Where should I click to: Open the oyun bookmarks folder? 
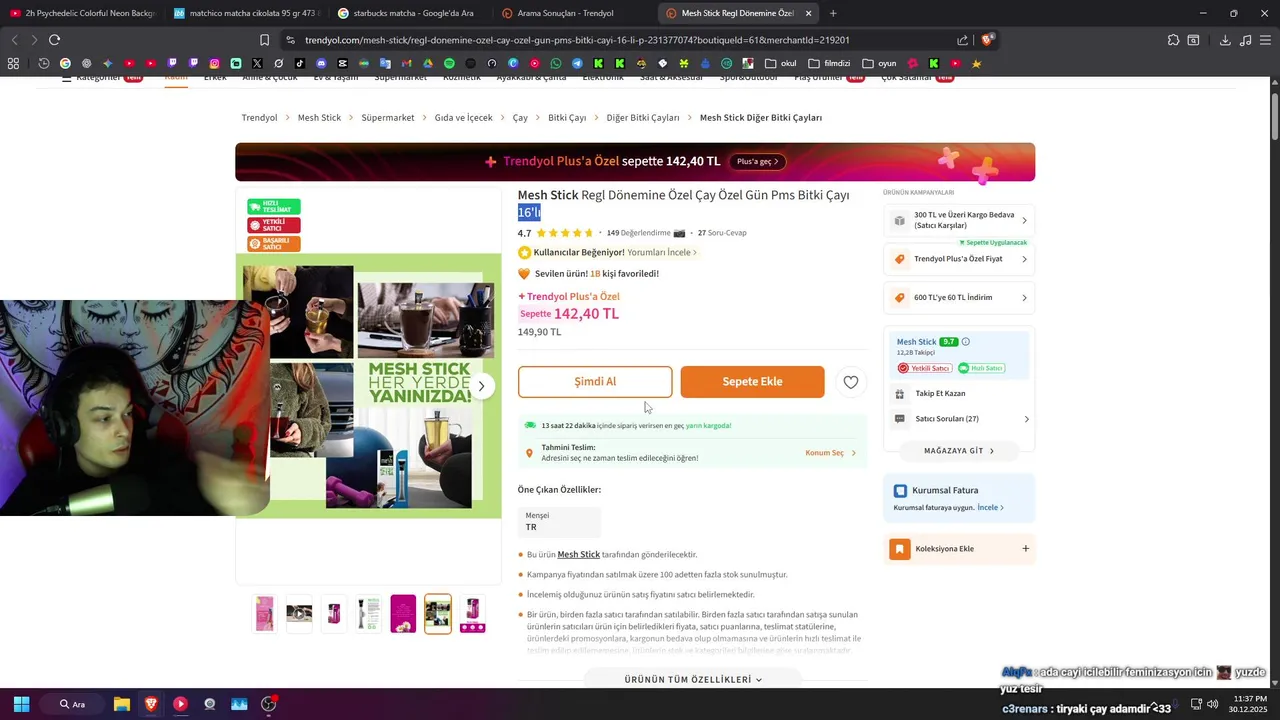point(879,63)
